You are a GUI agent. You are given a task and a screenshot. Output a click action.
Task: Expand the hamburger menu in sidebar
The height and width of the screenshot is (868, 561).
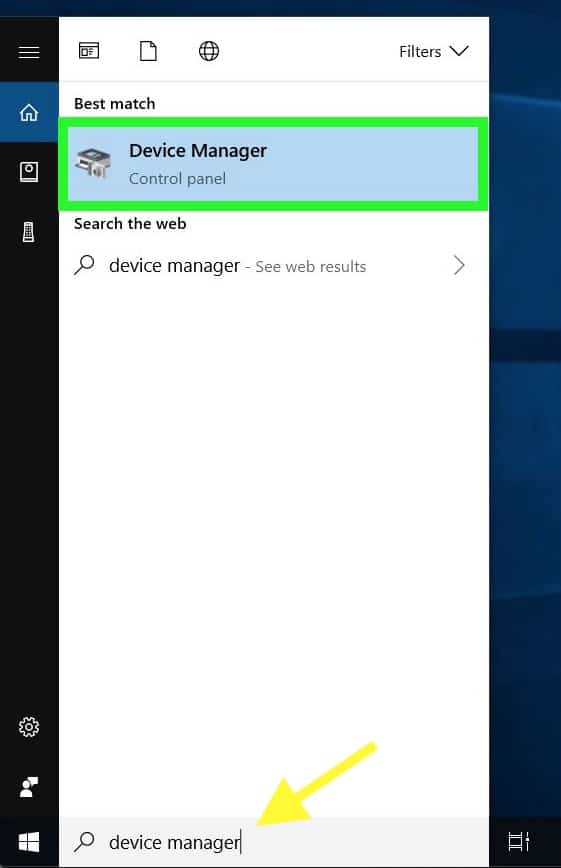click(x=29, y=52)
